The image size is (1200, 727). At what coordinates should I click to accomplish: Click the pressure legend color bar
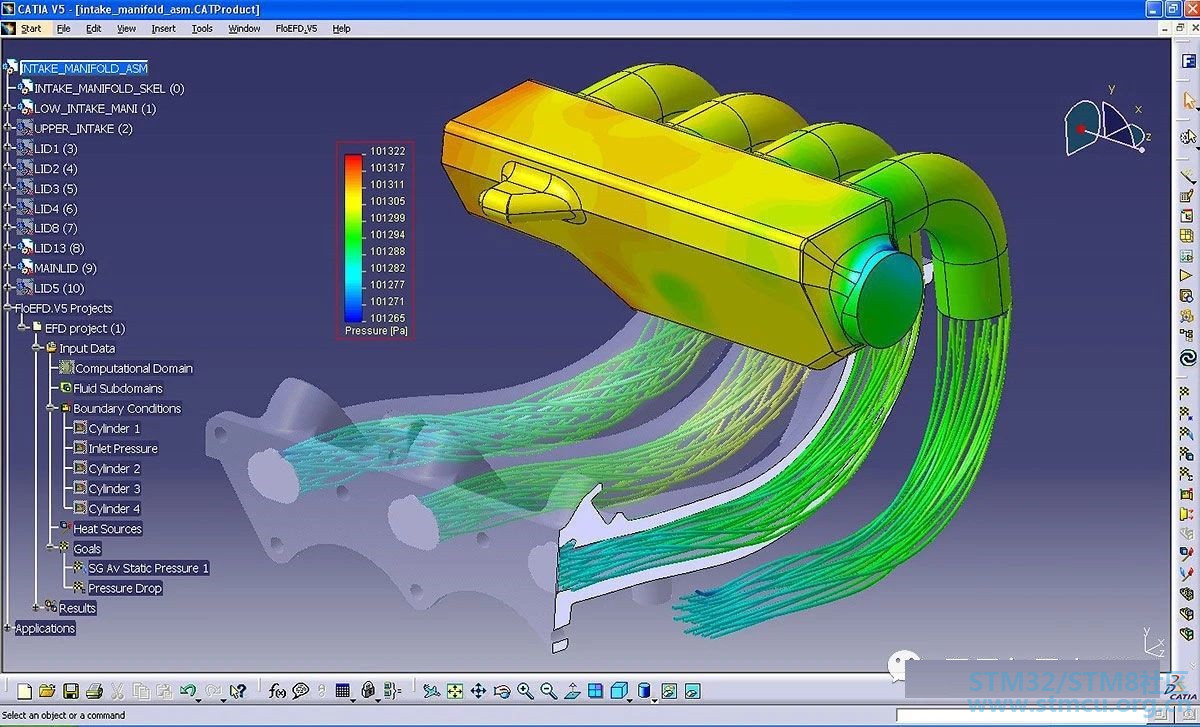[x=353, y=236]
